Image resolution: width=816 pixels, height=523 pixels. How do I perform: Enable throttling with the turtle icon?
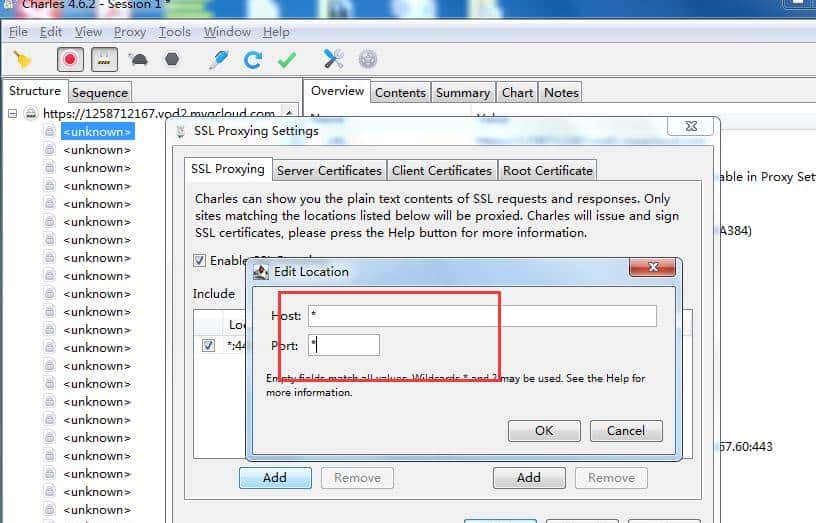139,60
